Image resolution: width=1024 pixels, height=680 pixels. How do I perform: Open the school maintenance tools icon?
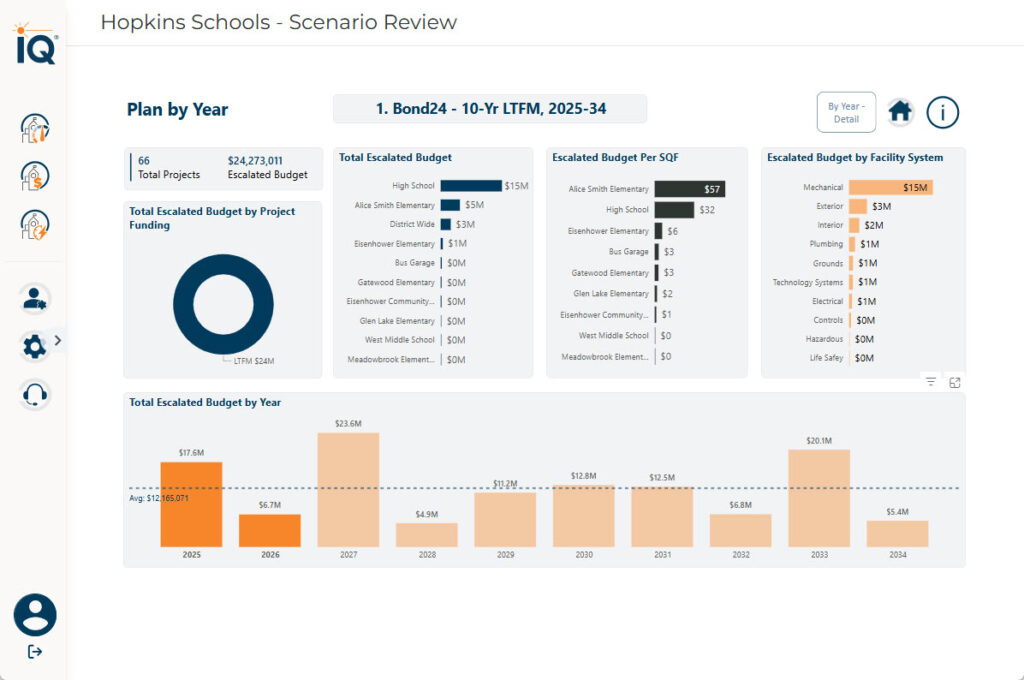pos(35,128)
